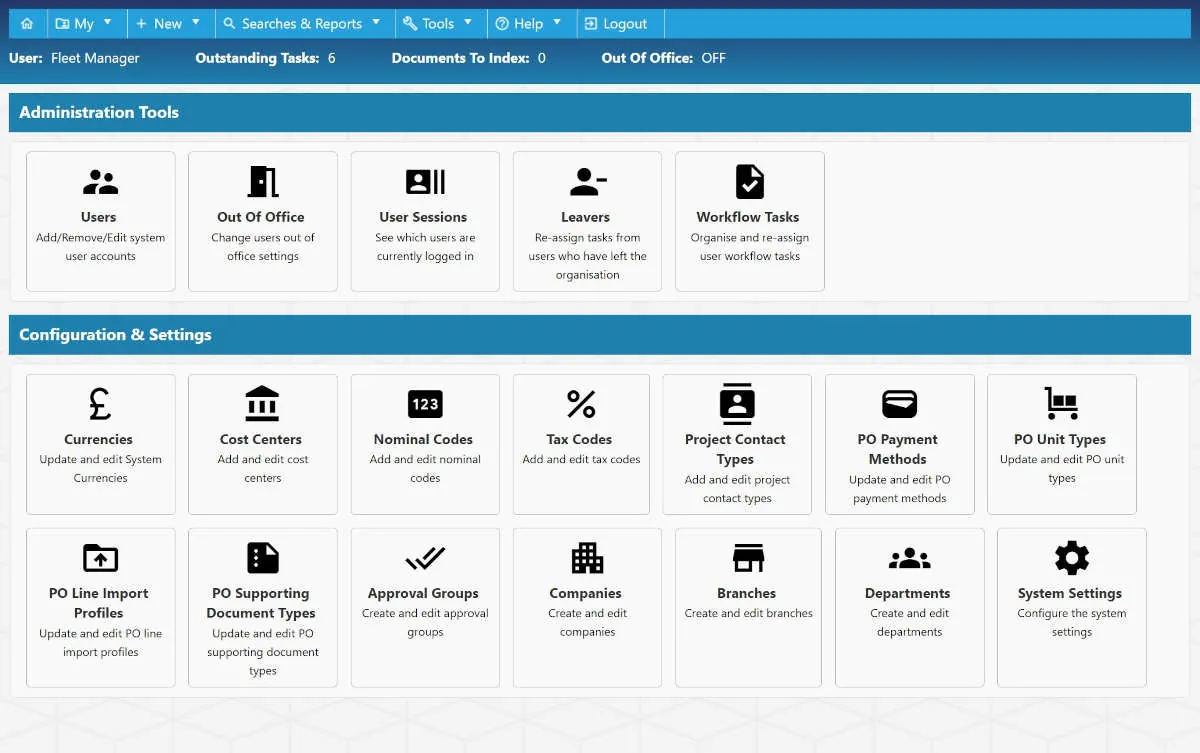
Task: Click the PO Supporting Document Types file icon
Action: pos(263,558)
